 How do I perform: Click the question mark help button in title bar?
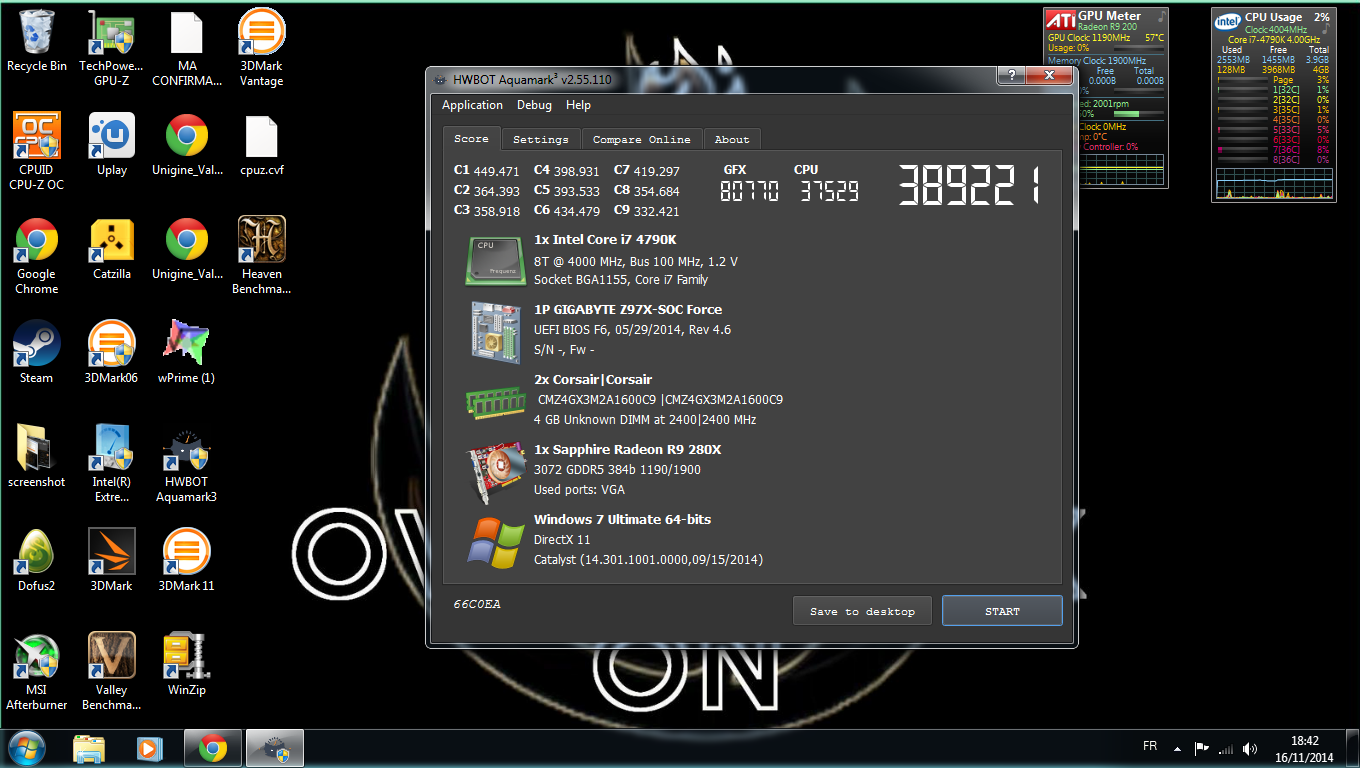pyautogui.click(x=1011, y=75)
